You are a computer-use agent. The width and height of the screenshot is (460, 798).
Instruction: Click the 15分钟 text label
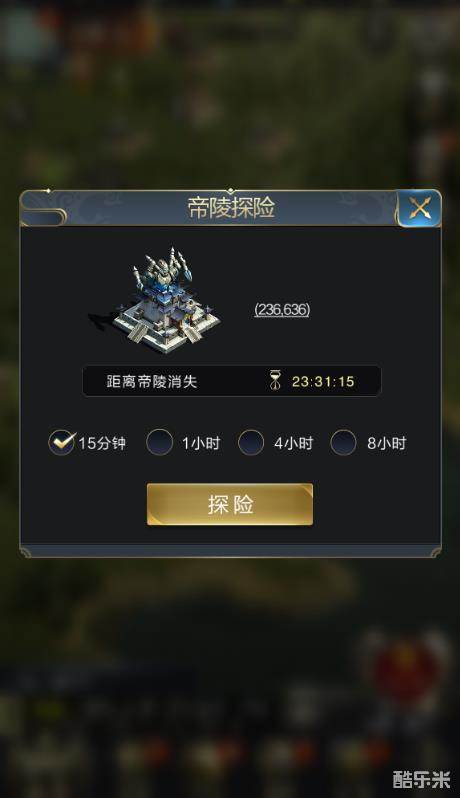102,443
